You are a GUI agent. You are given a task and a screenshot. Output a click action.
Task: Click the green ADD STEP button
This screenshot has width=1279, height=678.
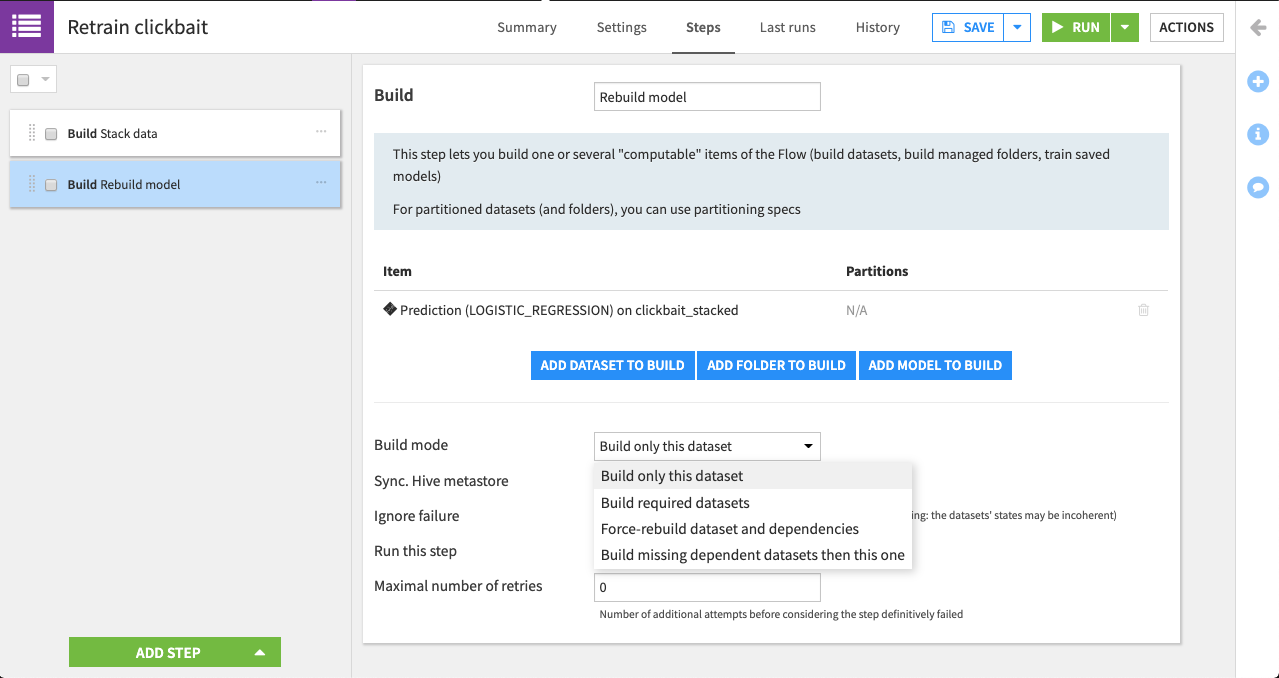click(x=175, y=652)
